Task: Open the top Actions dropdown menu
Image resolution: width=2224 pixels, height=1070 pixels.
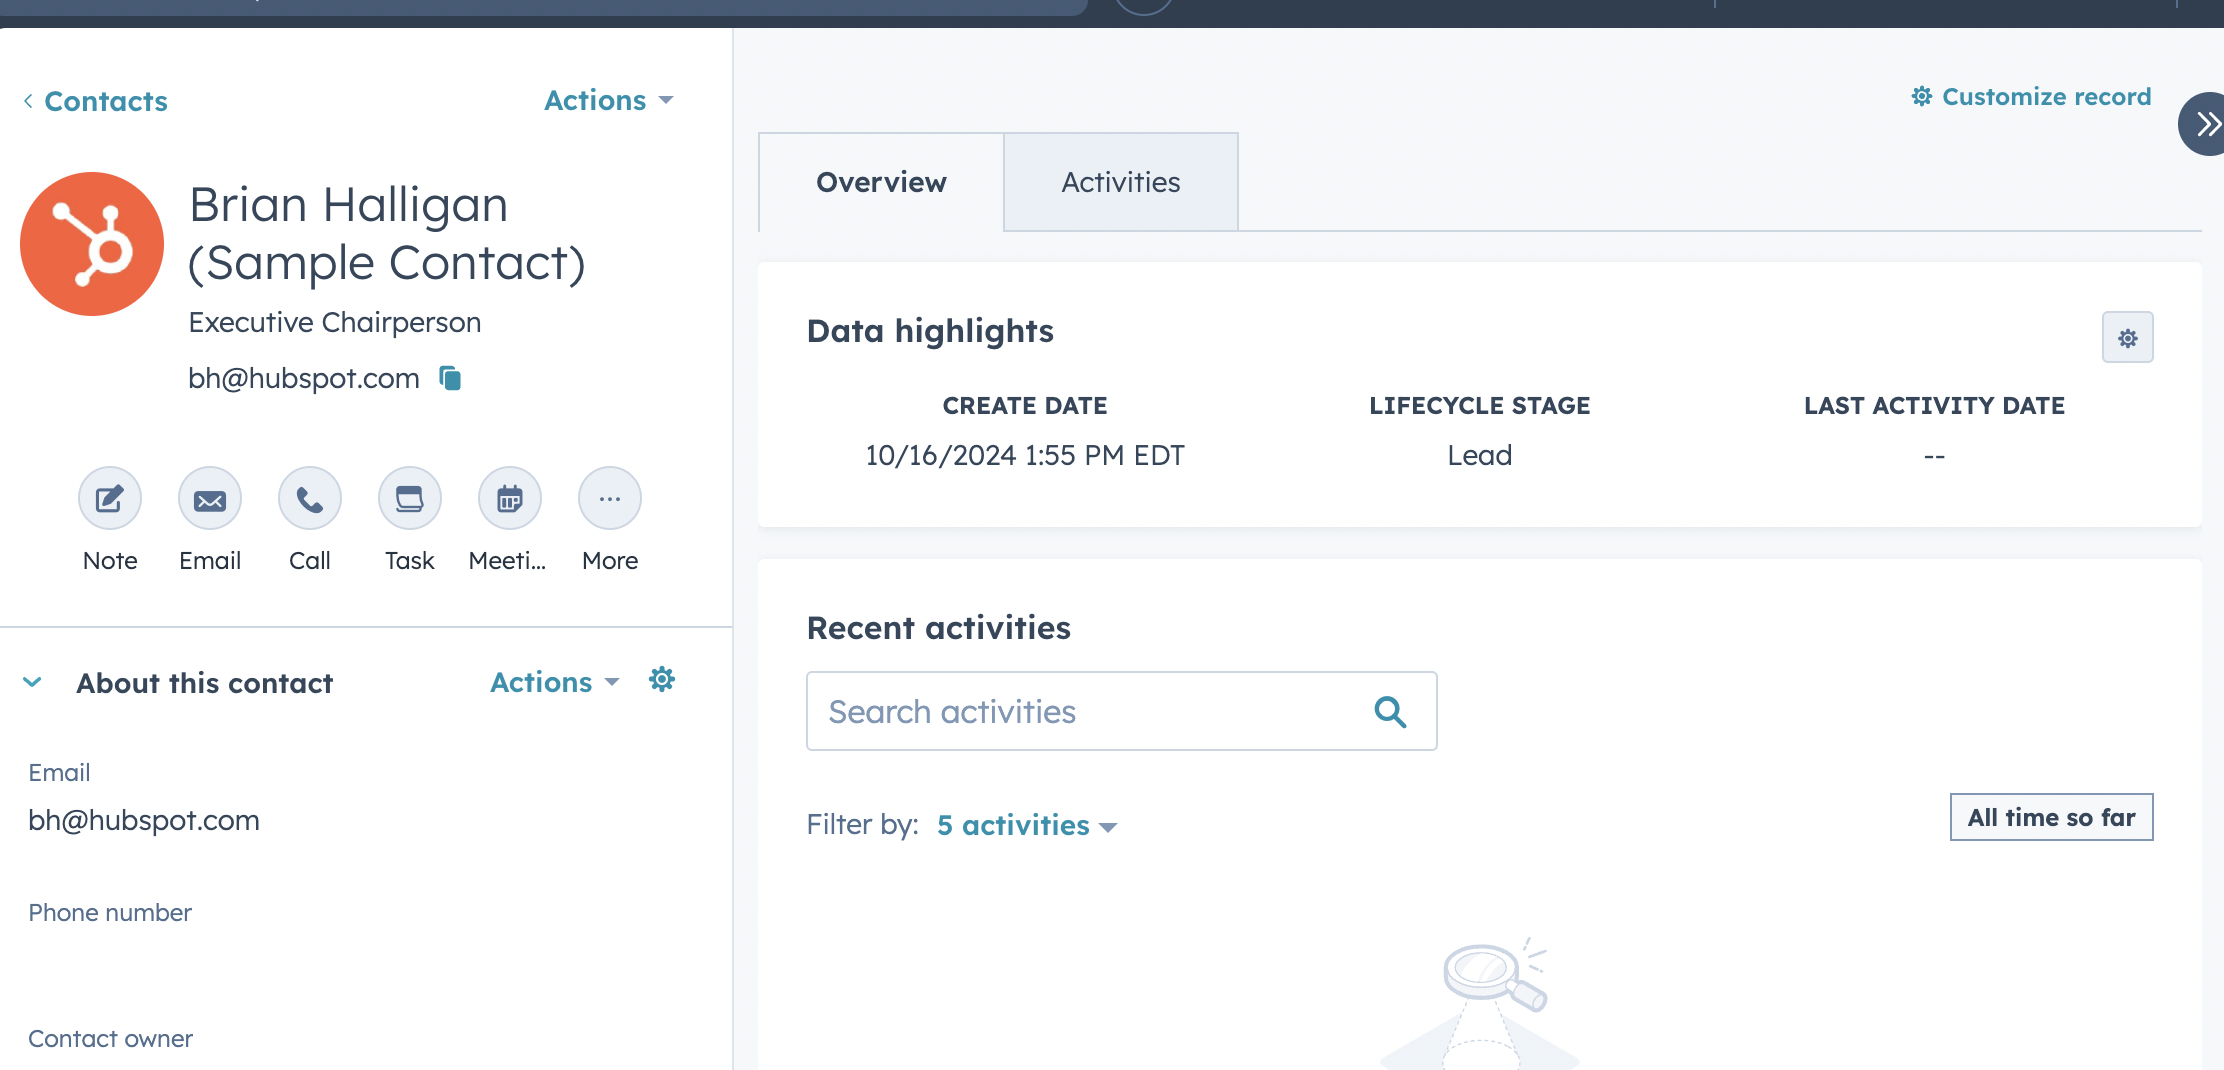Action: 608,100
